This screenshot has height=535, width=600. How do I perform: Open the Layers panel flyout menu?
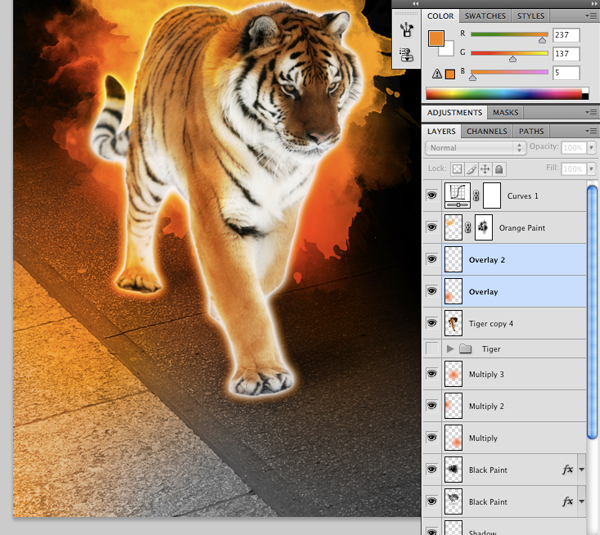(591, 131)
